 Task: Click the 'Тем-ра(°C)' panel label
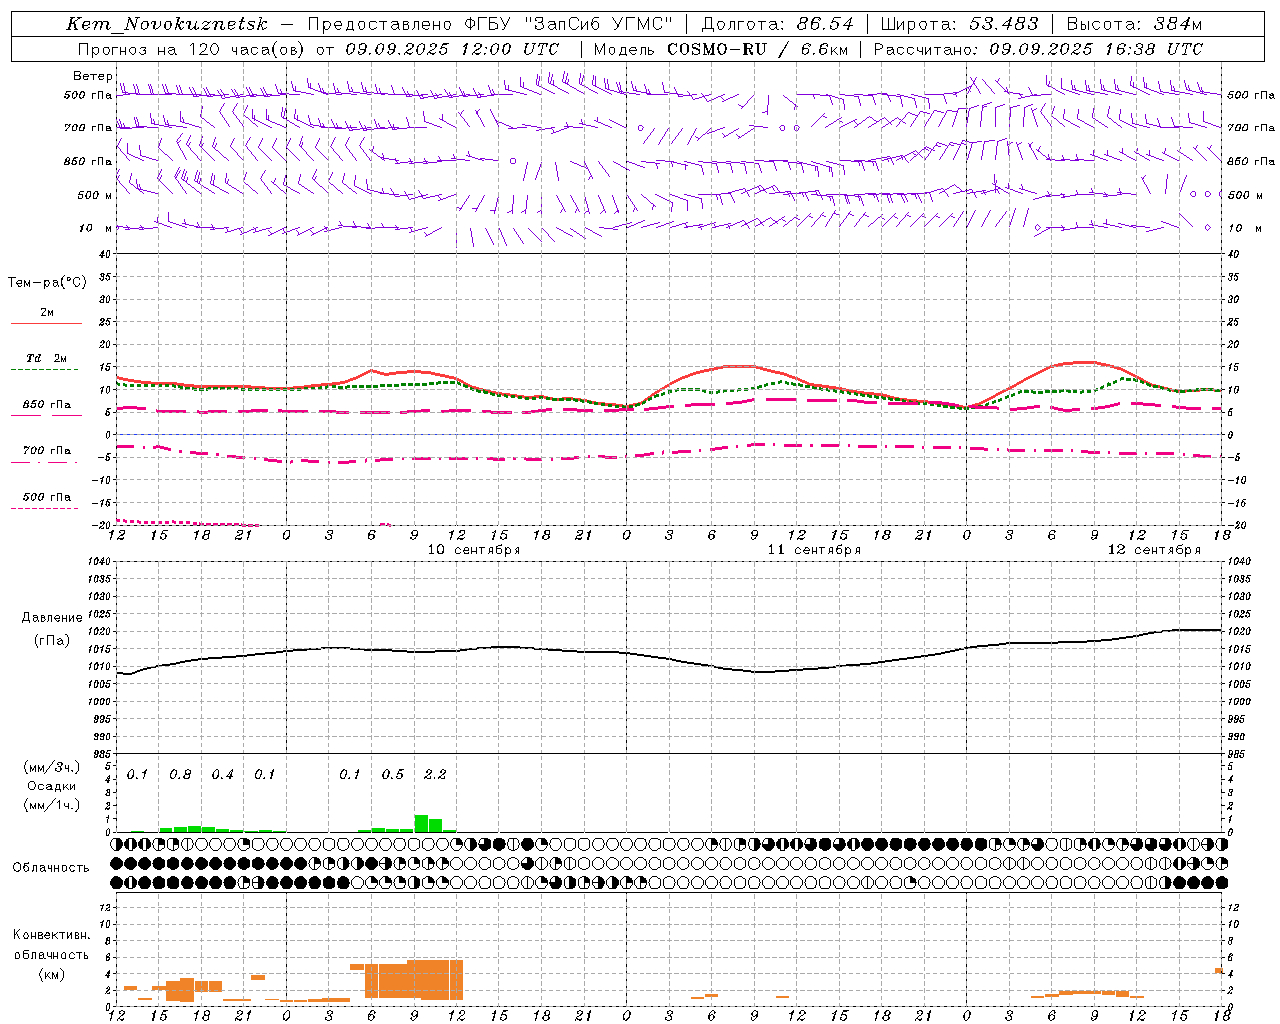tap(47, 283)
